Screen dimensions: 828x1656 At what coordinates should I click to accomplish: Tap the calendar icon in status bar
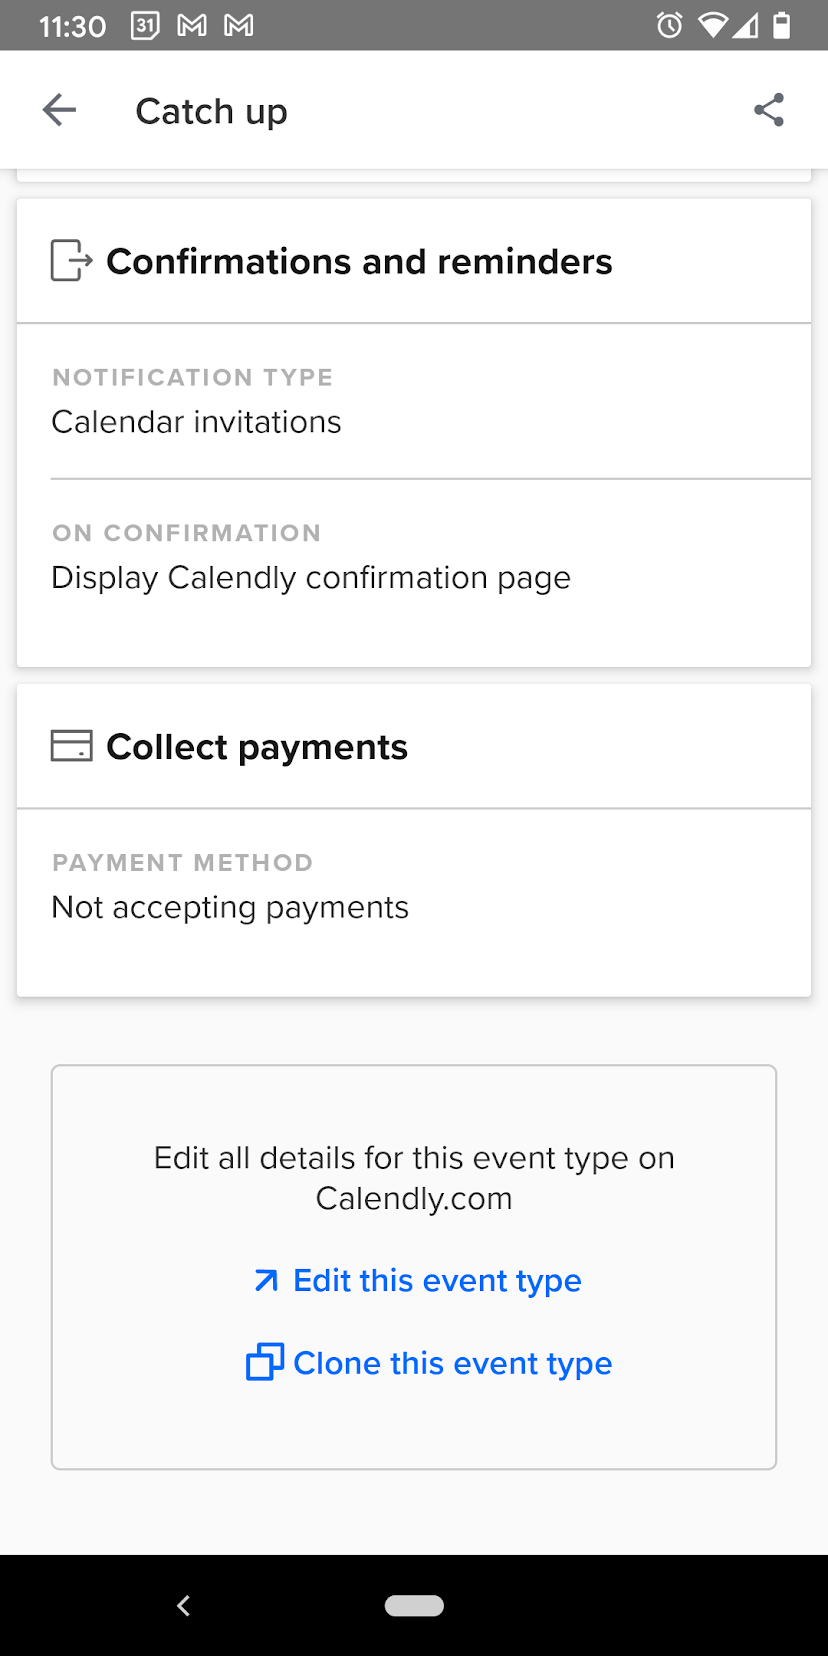(145, 25)
